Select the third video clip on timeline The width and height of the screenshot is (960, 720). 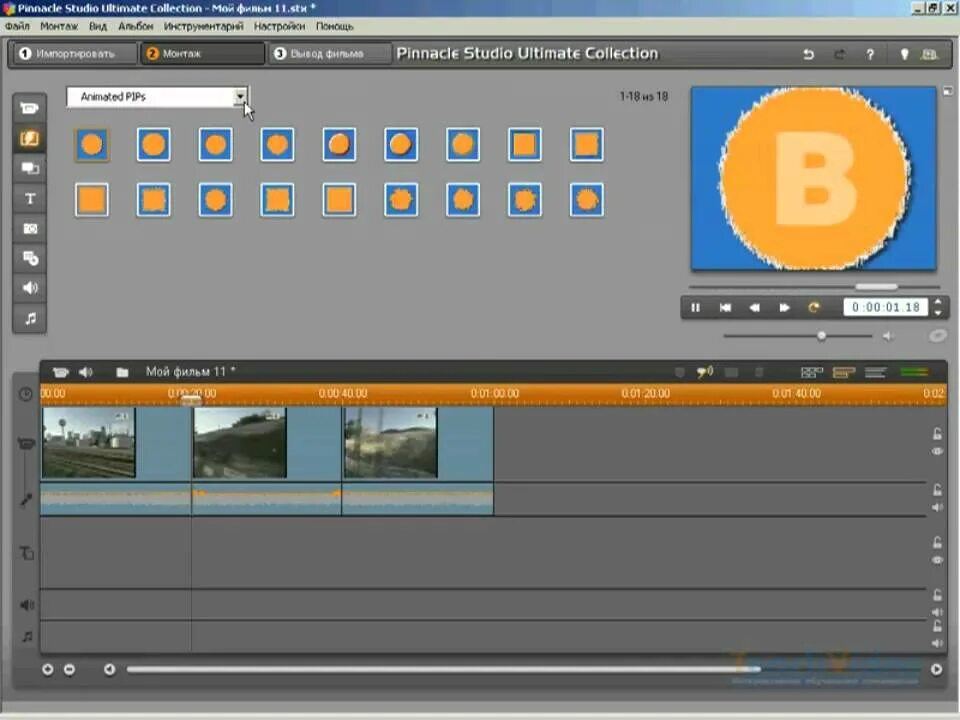(x=418, y=443)
